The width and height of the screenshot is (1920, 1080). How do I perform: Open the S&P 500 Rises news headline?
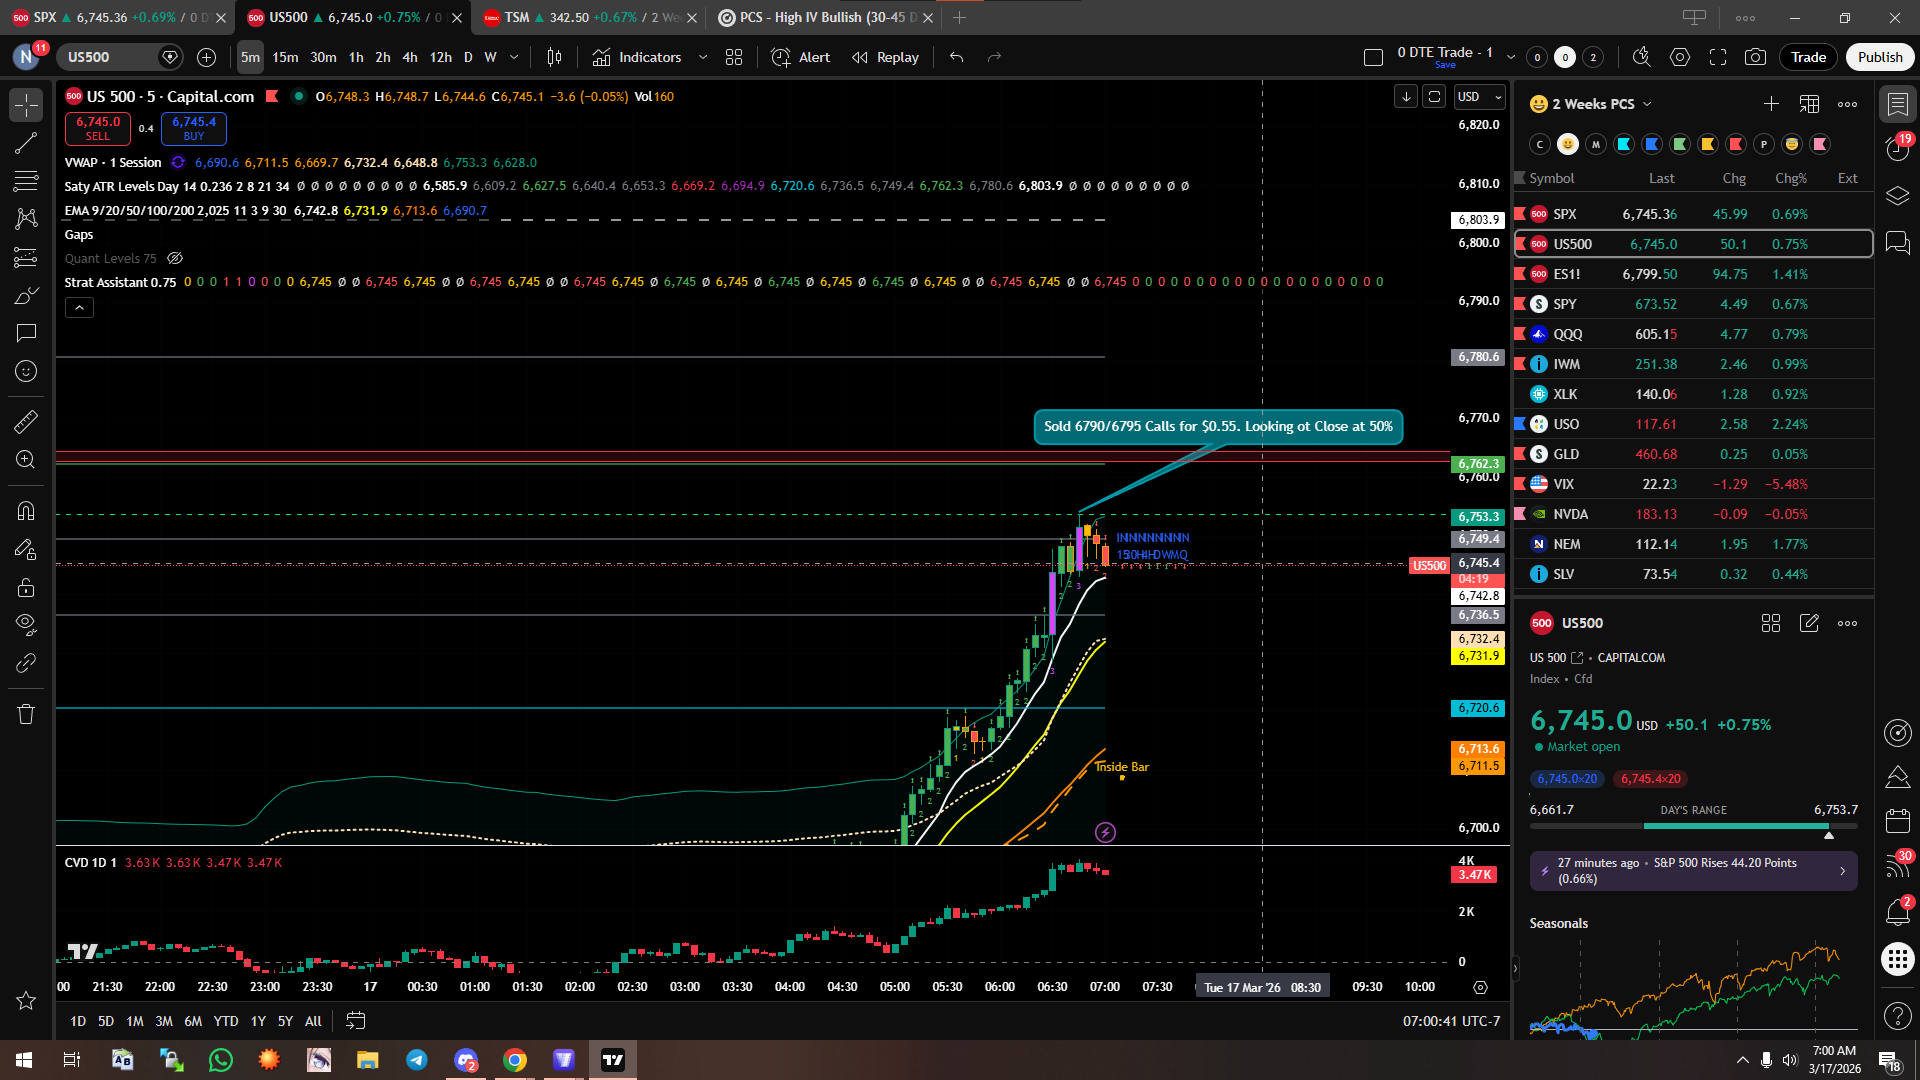point(1693,870)
